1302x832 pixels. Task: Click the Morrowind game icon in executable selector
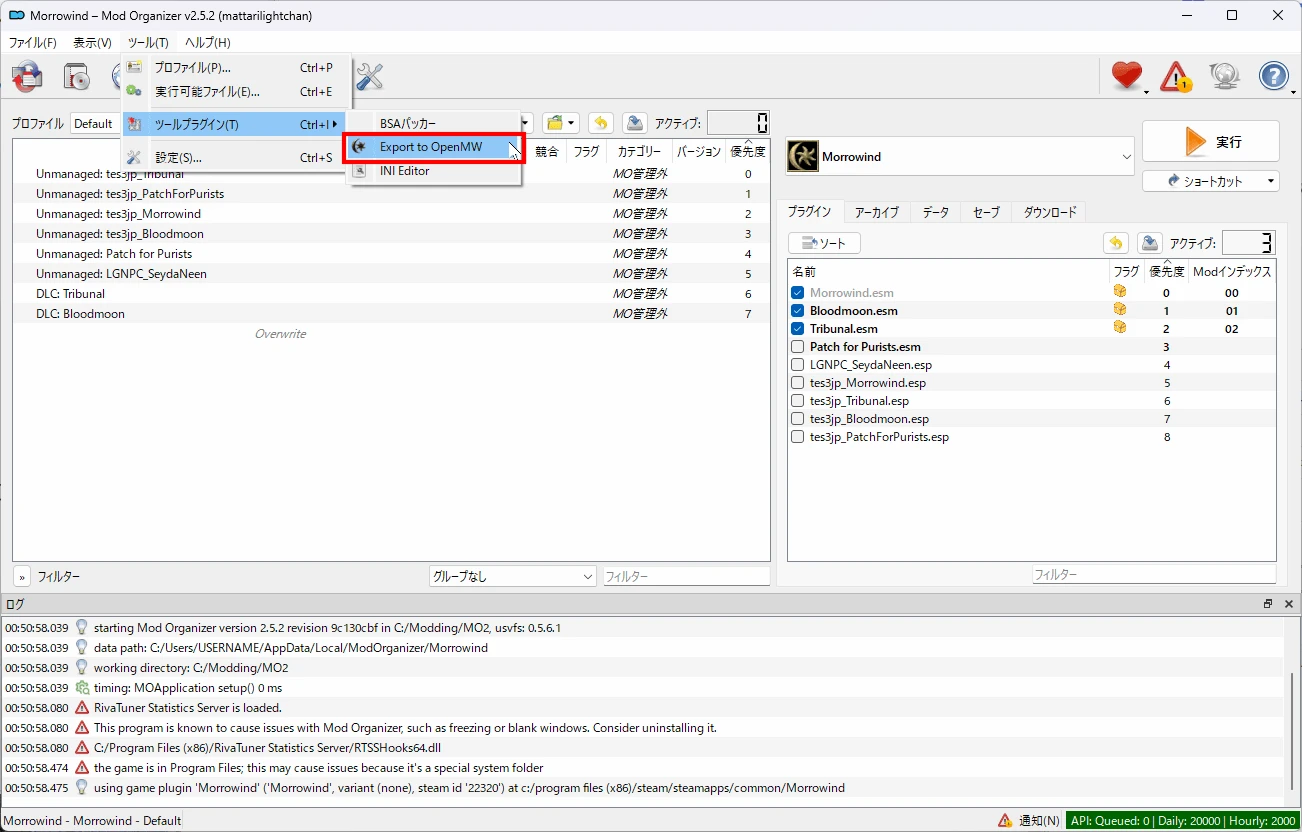[x=803, y=157]
